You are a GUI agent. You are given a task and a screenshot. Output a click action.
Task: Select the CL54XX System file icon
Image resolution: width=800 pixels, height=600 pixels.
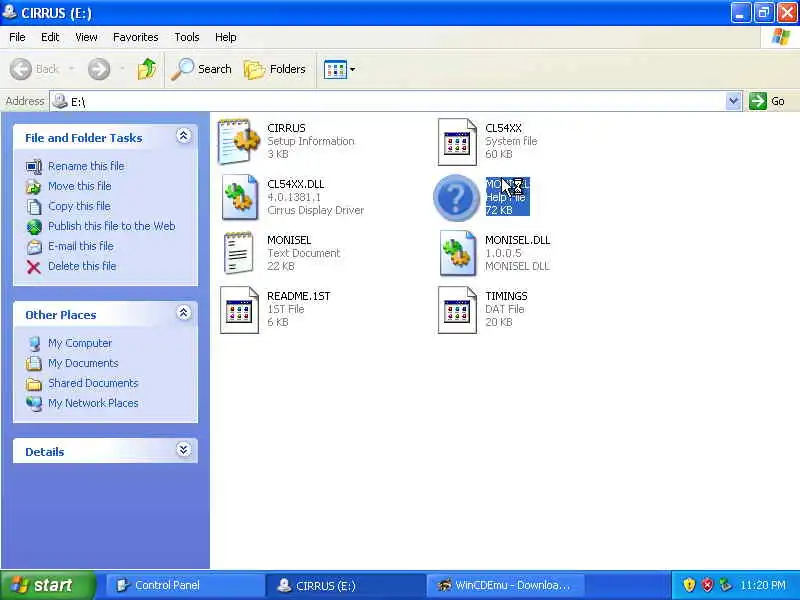point(457,141)
